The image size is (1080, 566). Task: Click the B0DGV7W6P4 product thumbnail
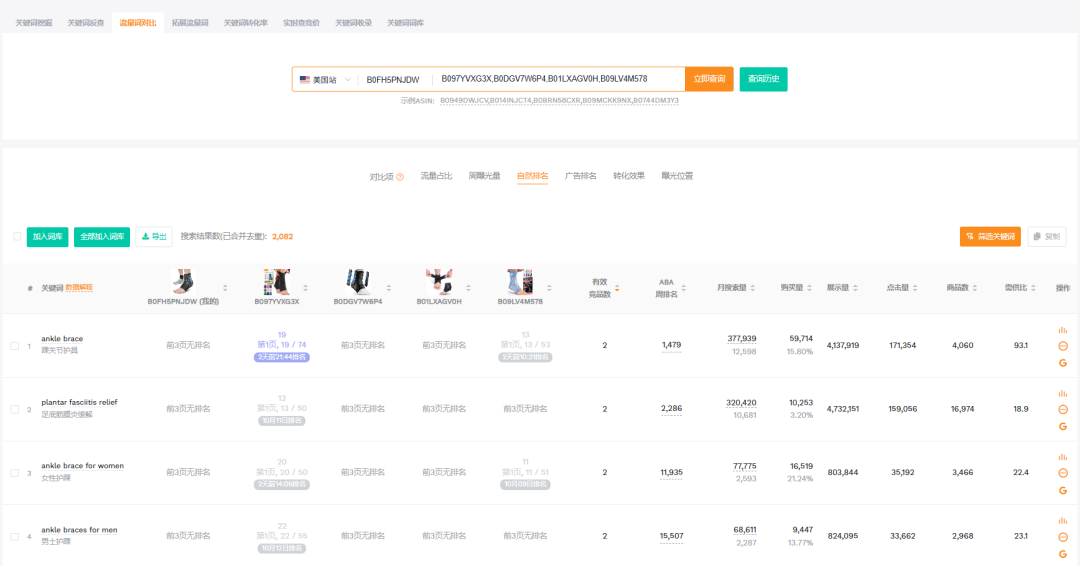358,282
